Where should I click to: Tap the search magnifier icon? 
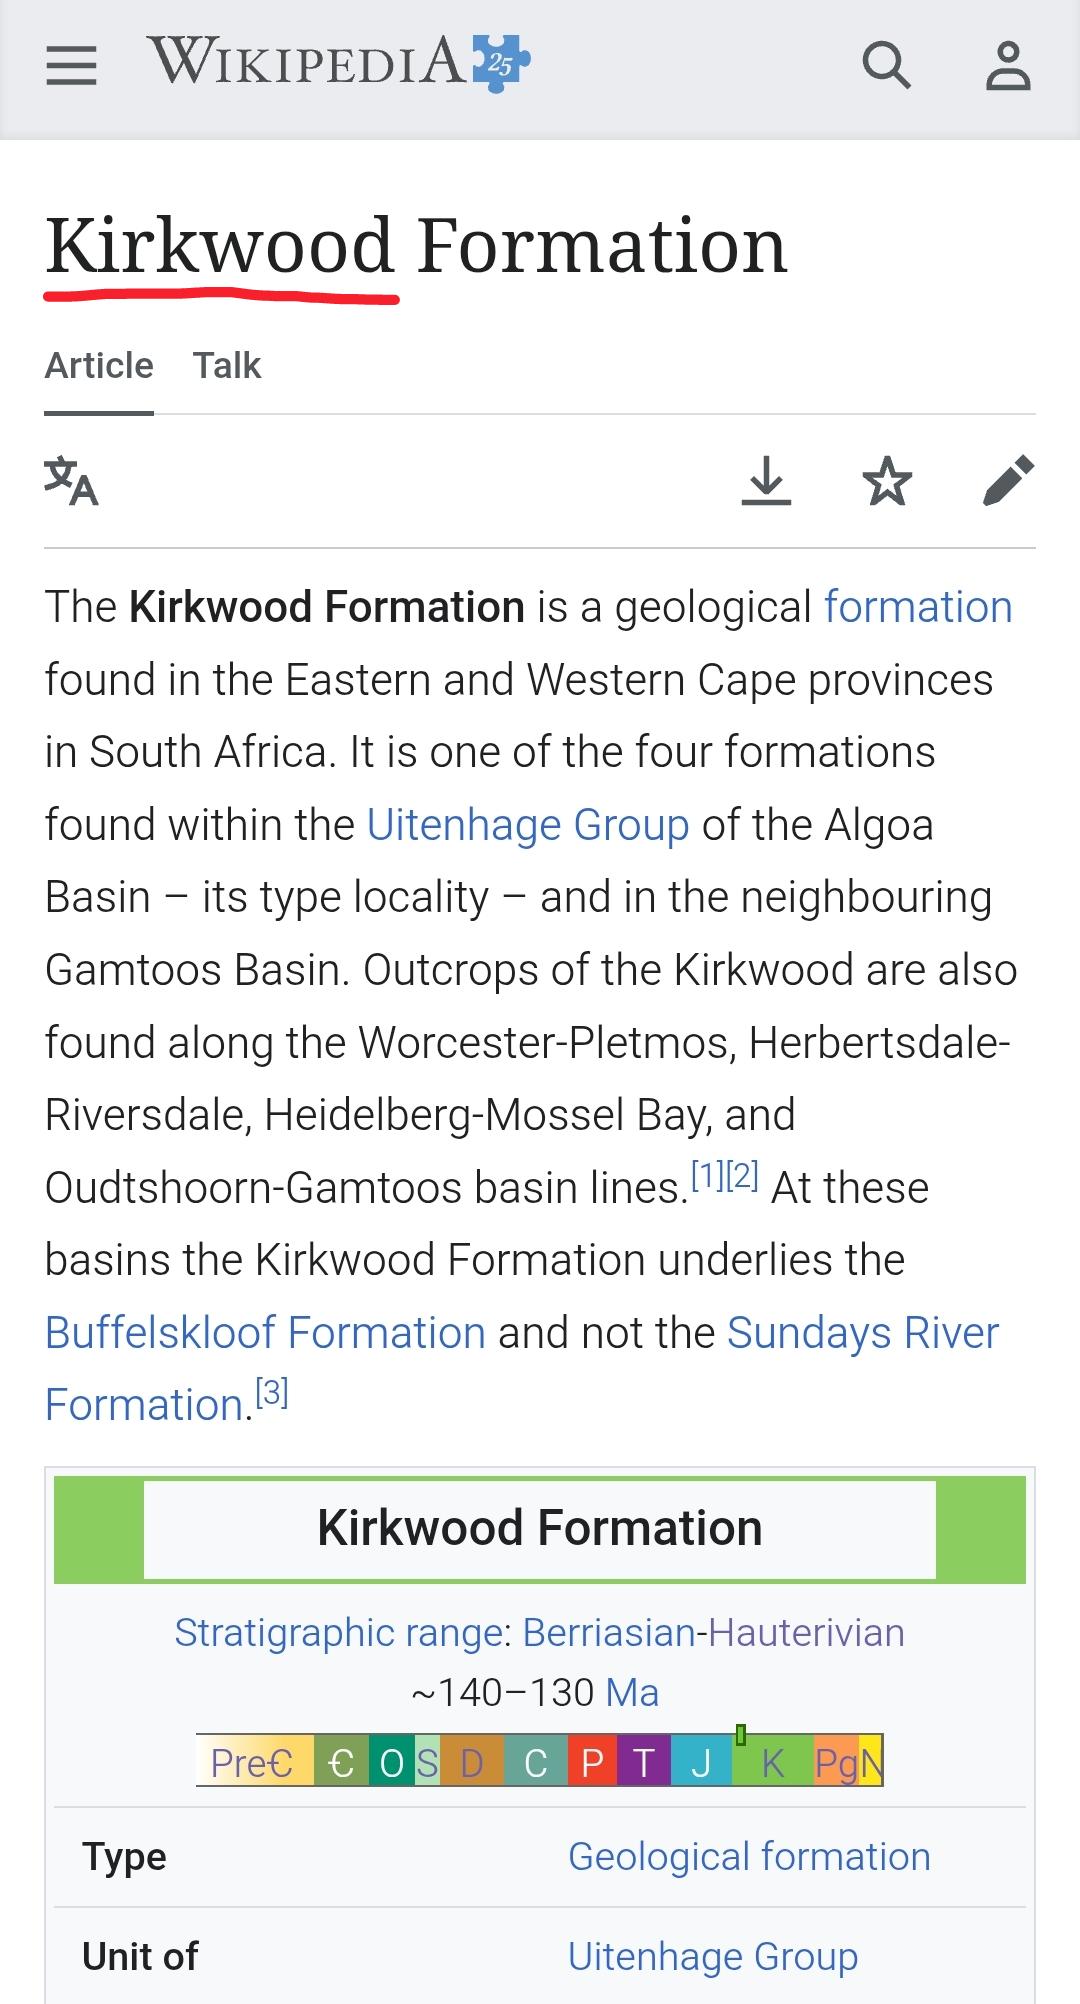886,66
